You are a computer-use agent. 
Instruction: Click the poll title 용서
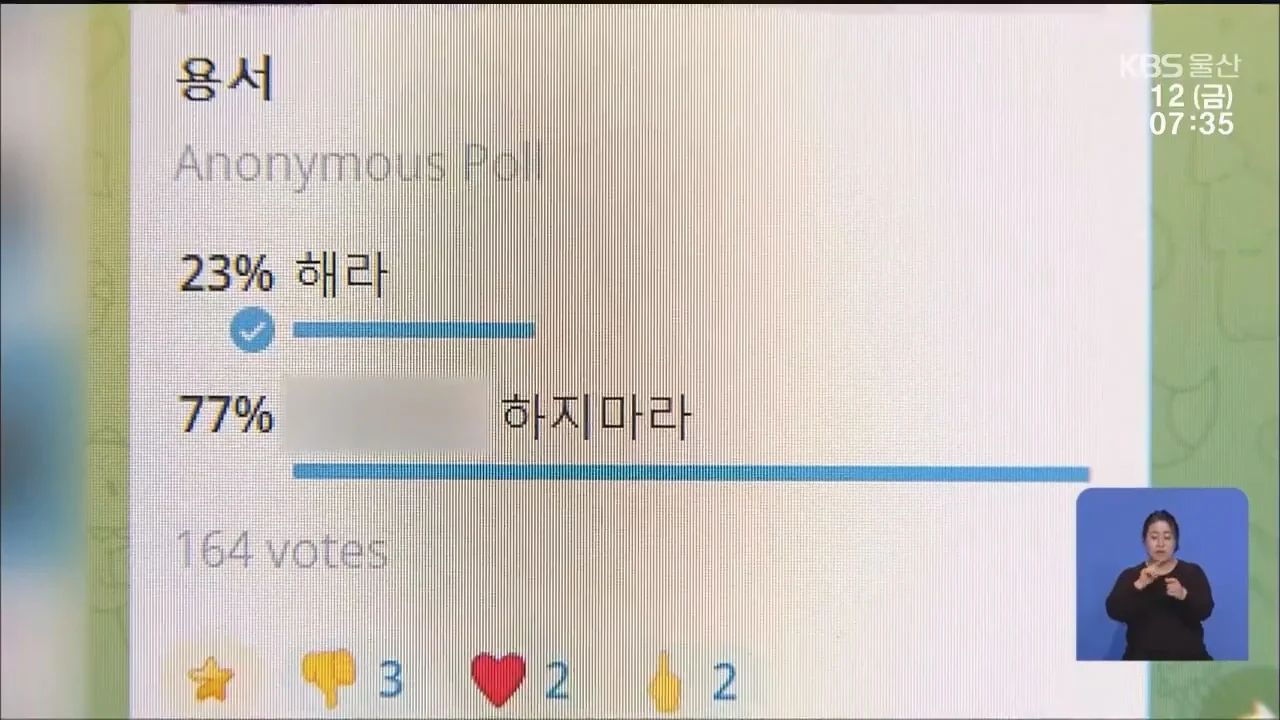225,78
